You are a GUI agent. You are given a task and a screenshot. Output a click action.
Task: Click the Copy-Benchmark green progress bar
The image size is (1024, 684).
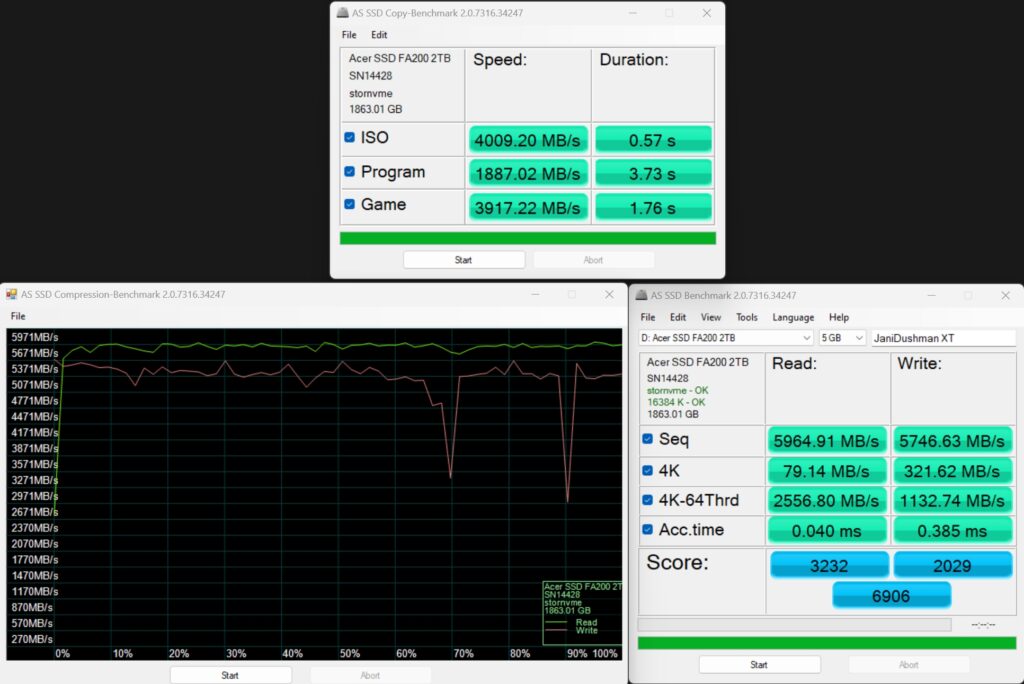pyautogui.click(x=528, y=238)
